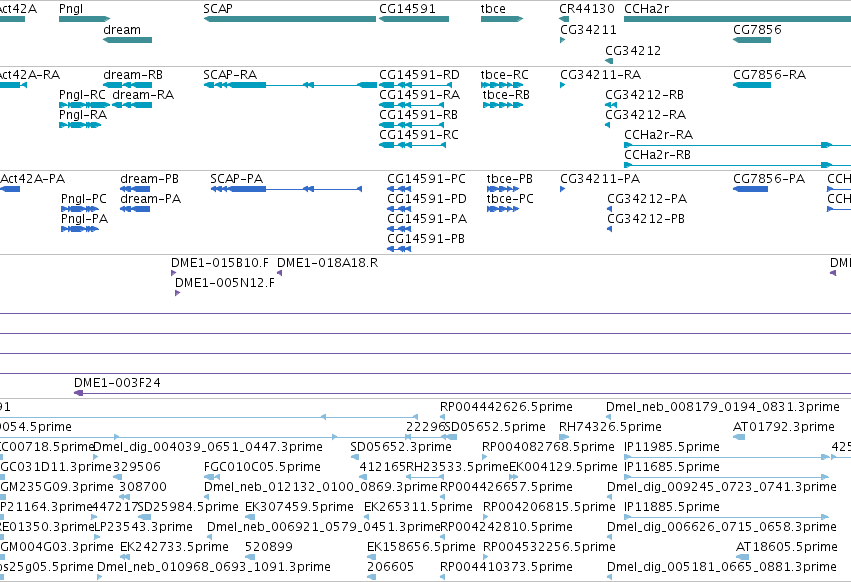Click protein label CG7856-PA
Viewport: 851px width, 582px height.
pos(769,179)
